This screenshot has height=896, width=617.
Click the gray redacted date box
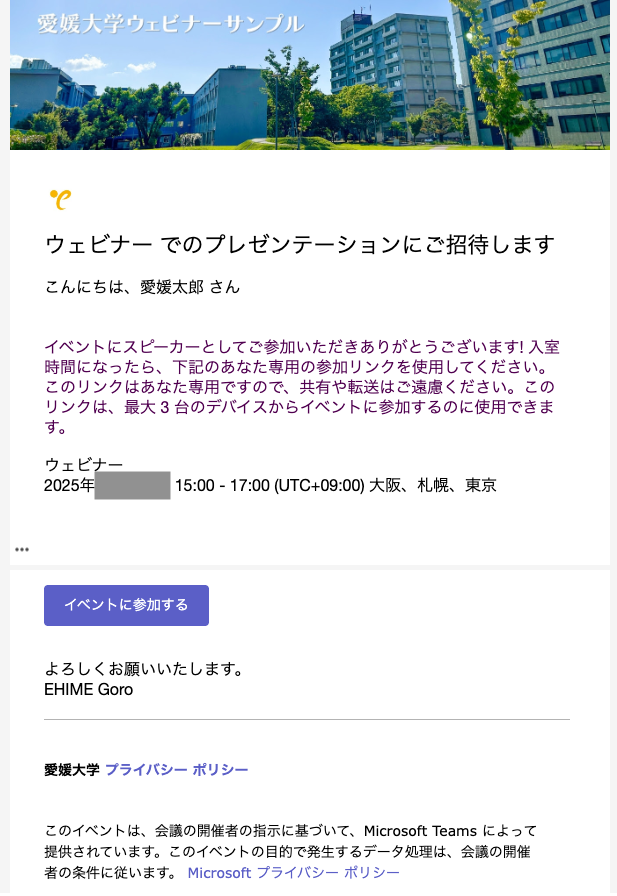[x=133, y=486]
